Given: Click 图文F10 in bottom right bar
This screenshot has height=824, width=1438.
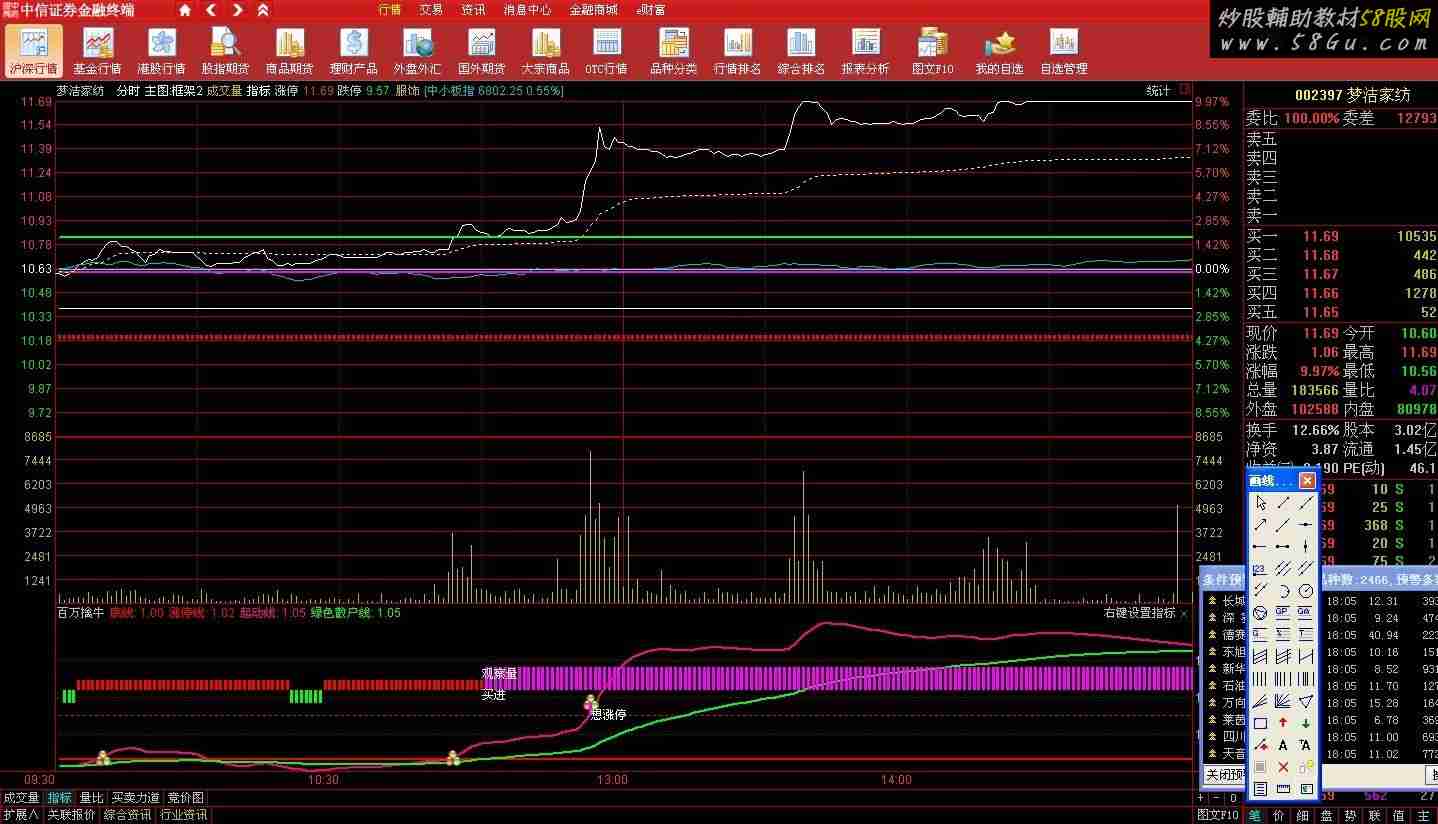Looking at the screenshot, I should [1216, 815].
